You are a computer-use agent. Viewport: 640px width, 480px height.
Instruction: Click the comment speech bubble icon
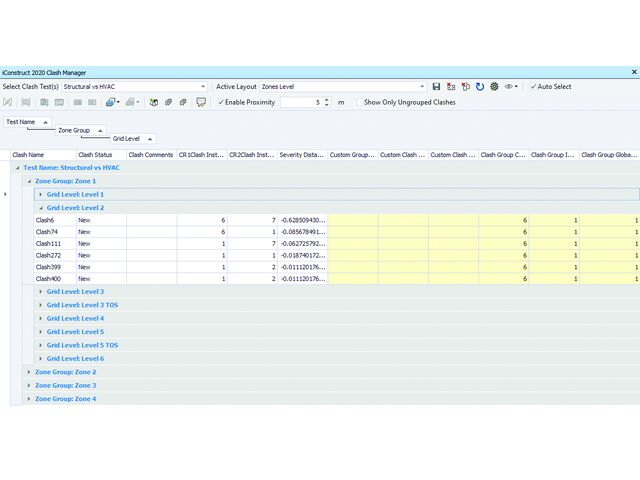[x=201, y=102]
